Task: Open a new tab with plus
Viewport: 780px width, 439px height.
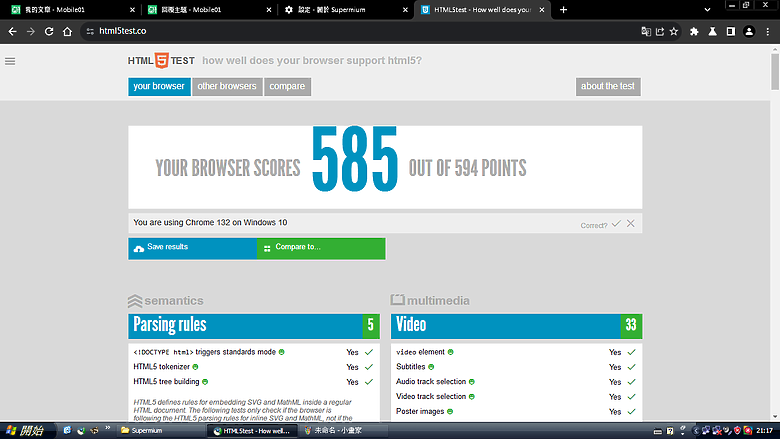Action: click(563, 9)
